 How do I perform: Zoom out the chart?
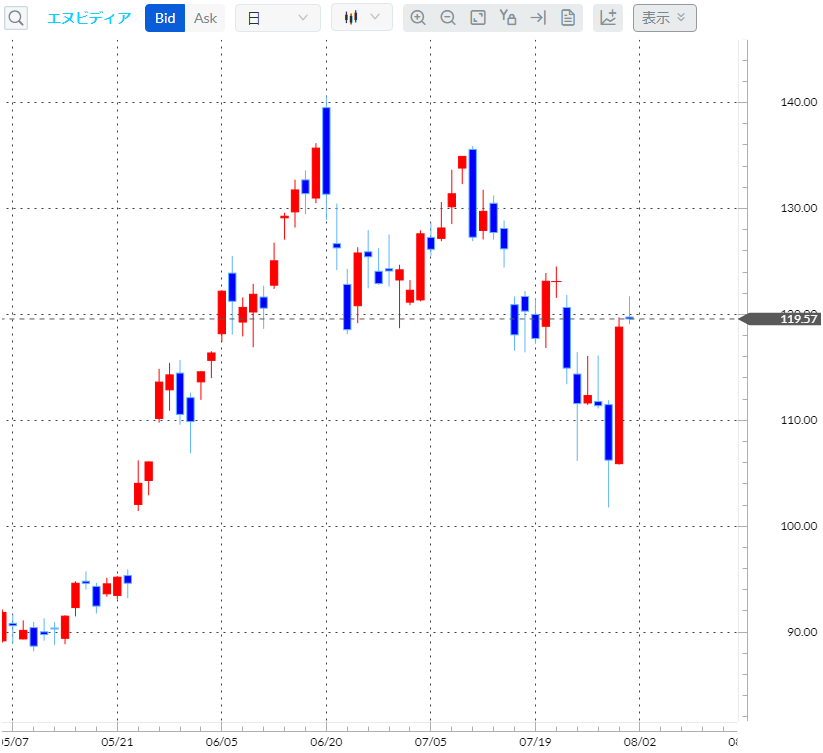[448, 18]
